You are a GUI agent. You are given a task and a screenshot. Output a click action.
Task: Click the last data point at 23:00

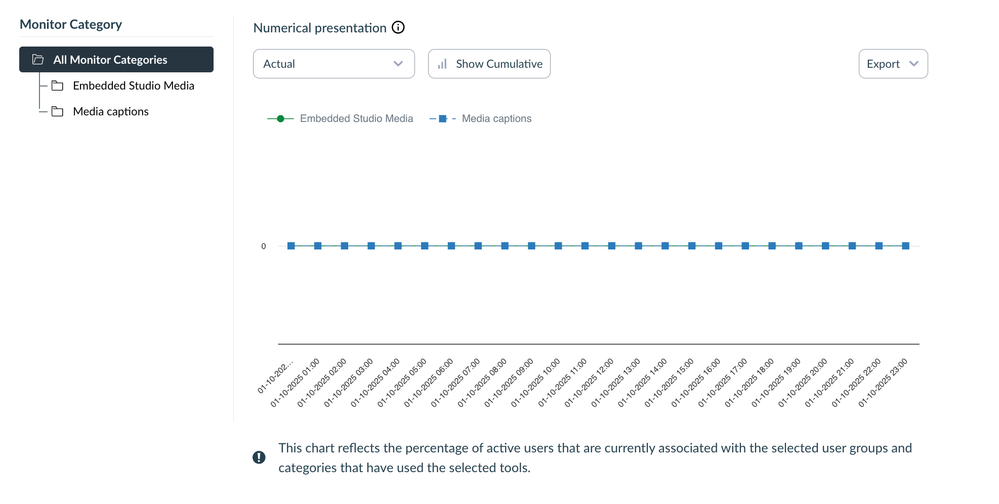click(x=906, y=245)
